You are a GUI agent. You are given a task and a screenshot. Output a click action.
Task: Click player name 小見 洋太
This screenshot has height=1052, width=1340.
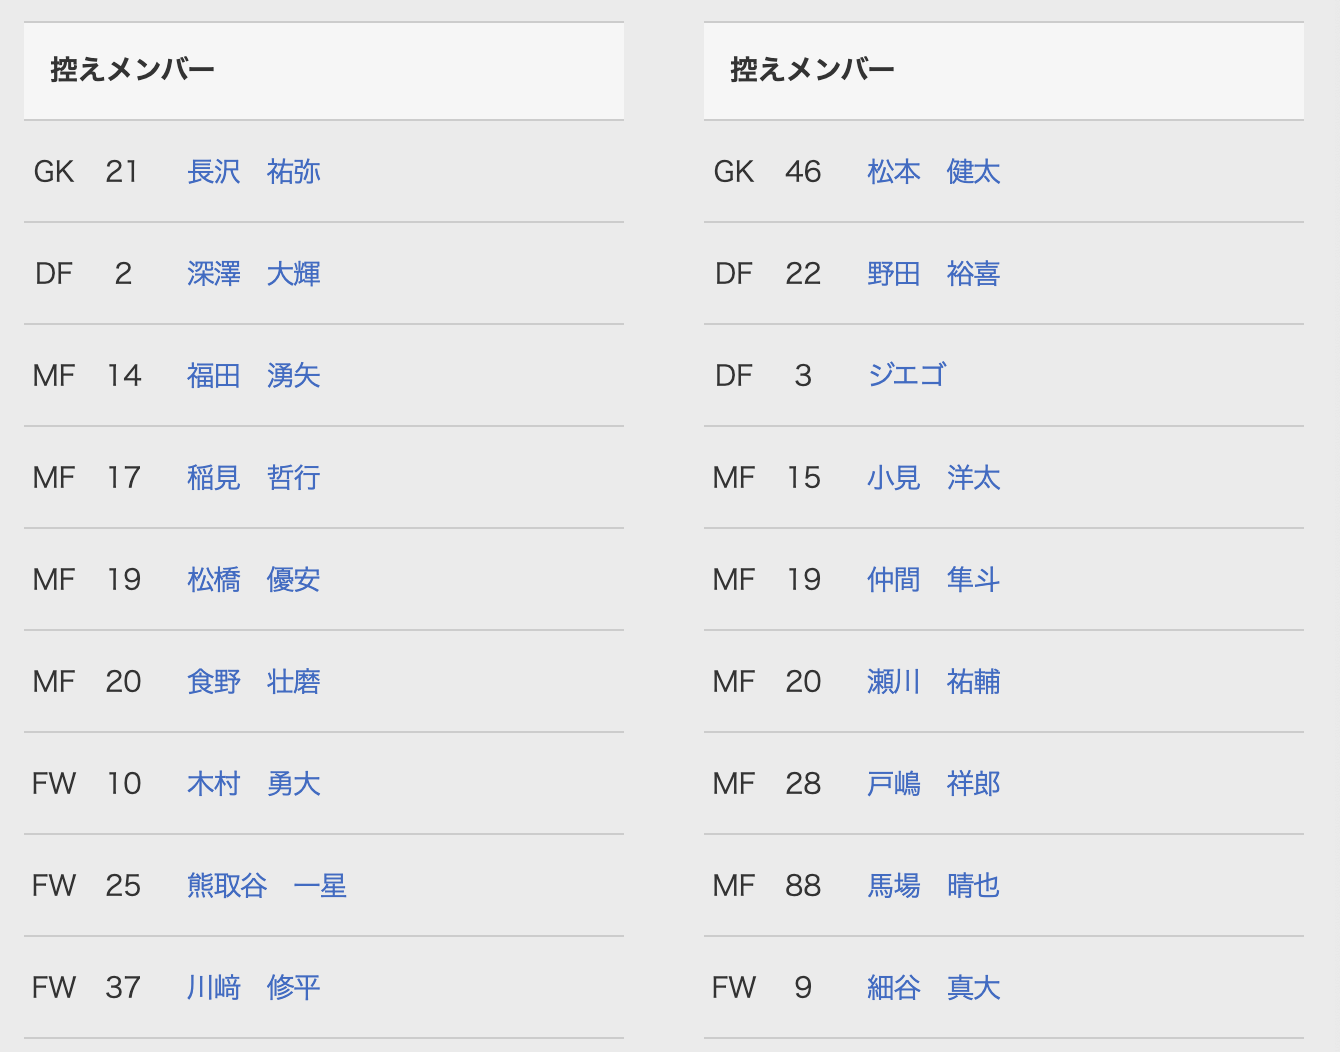pos(934,478)
